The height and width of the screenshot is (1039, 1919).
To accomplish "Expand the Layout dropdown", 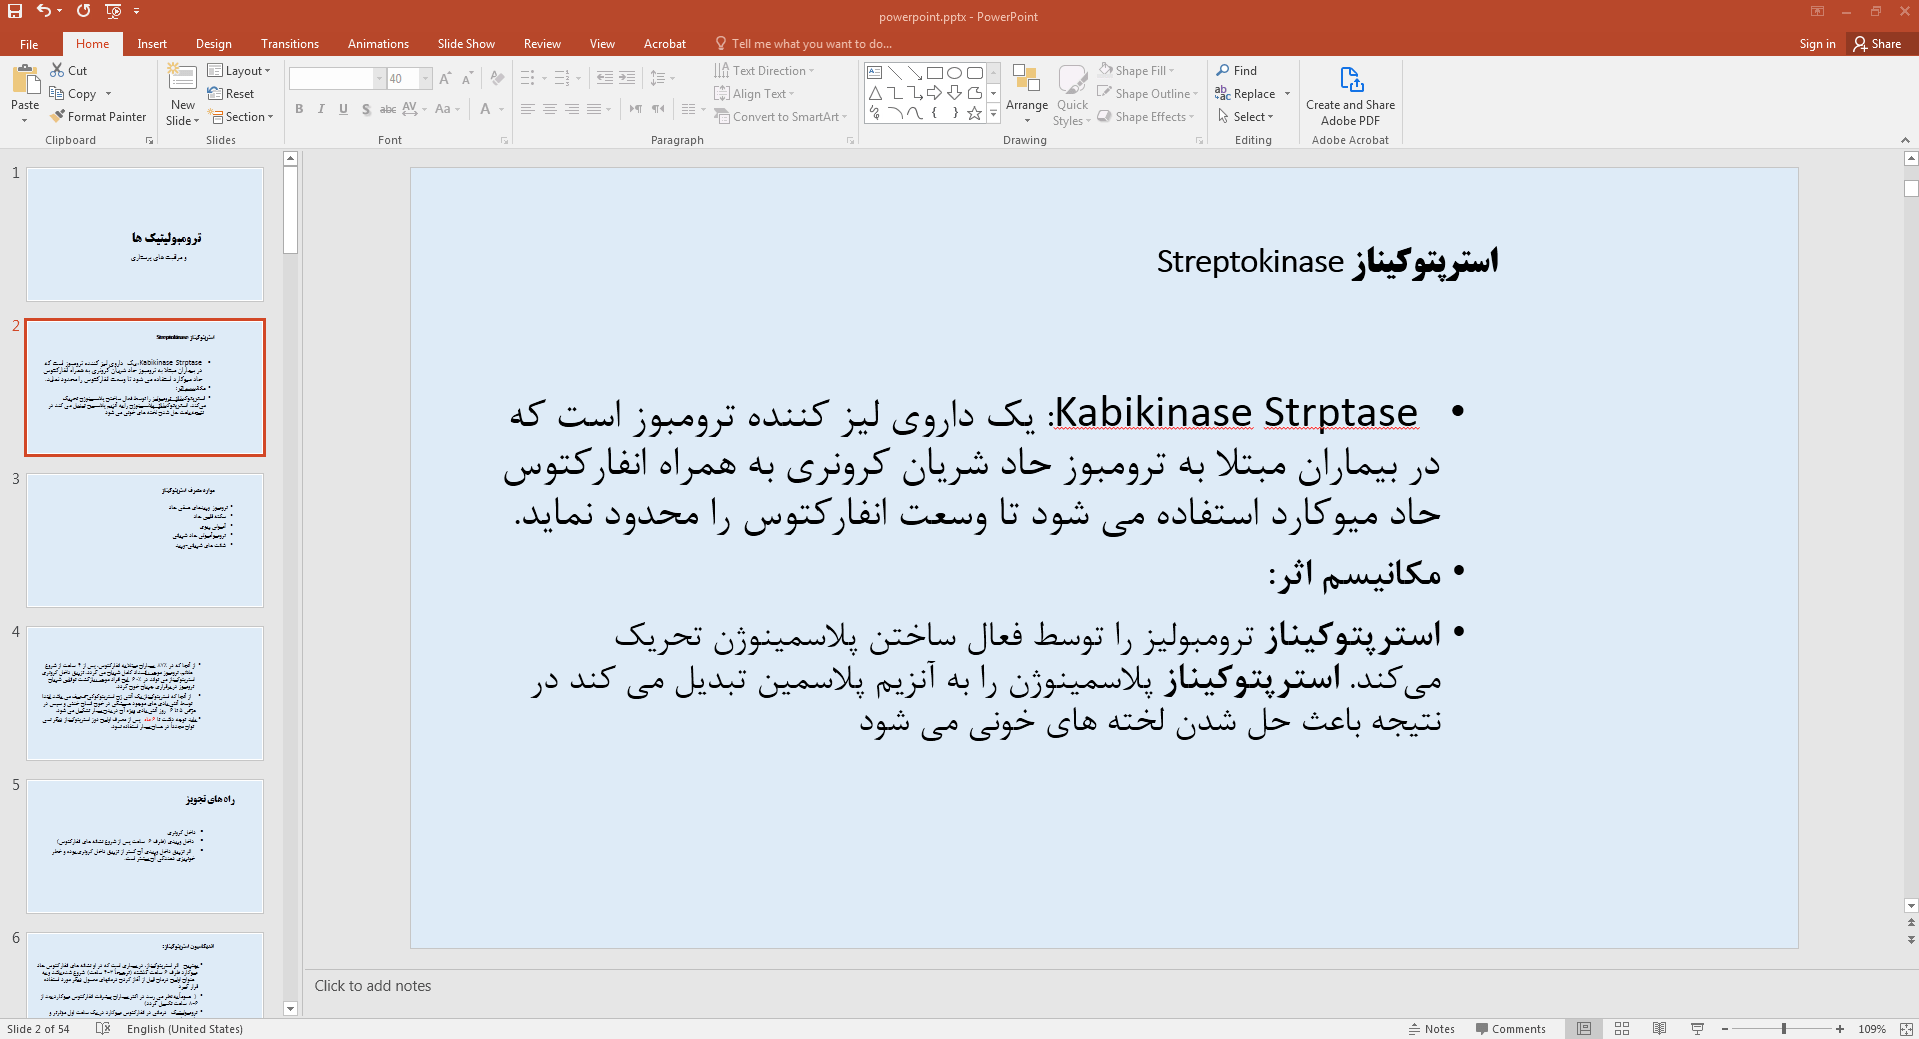I will tap(239, 71).
